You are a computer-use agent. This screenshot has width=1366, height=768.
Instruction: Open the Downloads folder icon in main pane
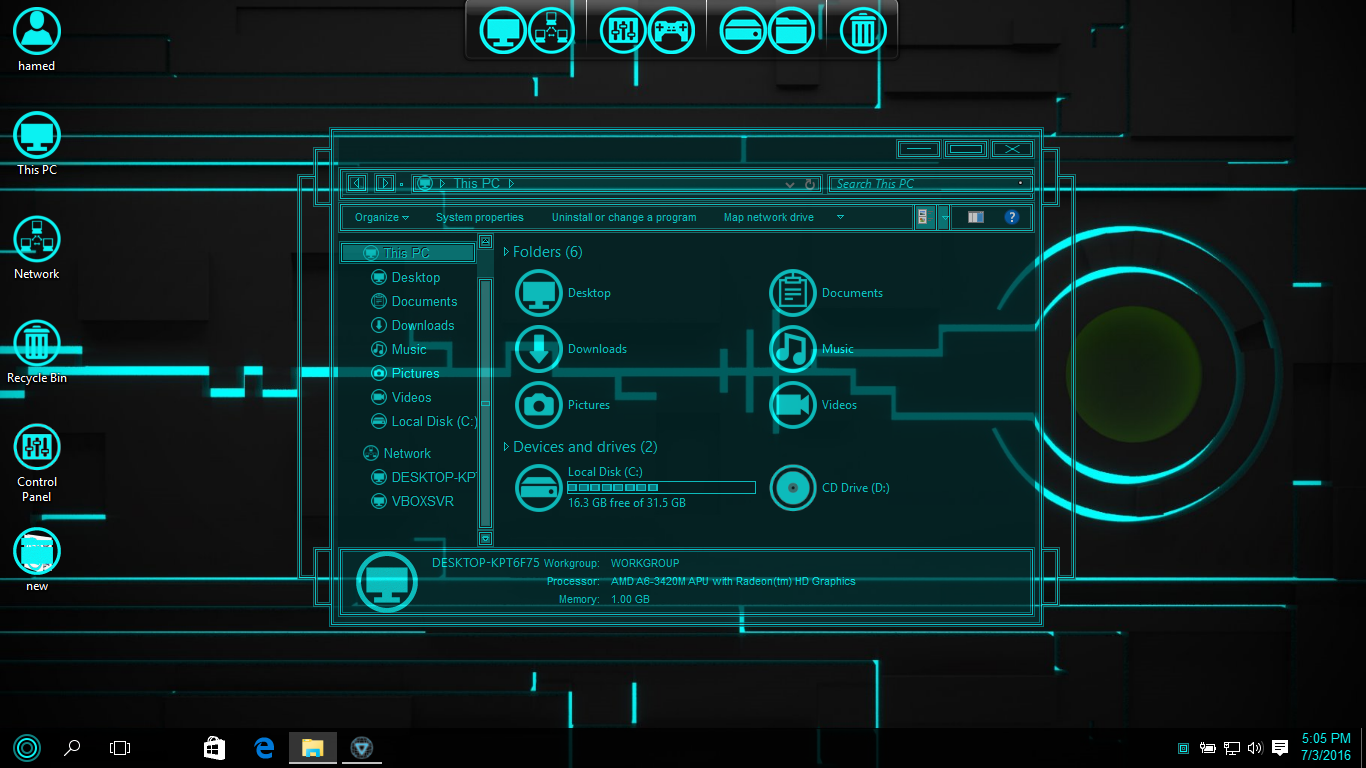(x=539, y=349)
